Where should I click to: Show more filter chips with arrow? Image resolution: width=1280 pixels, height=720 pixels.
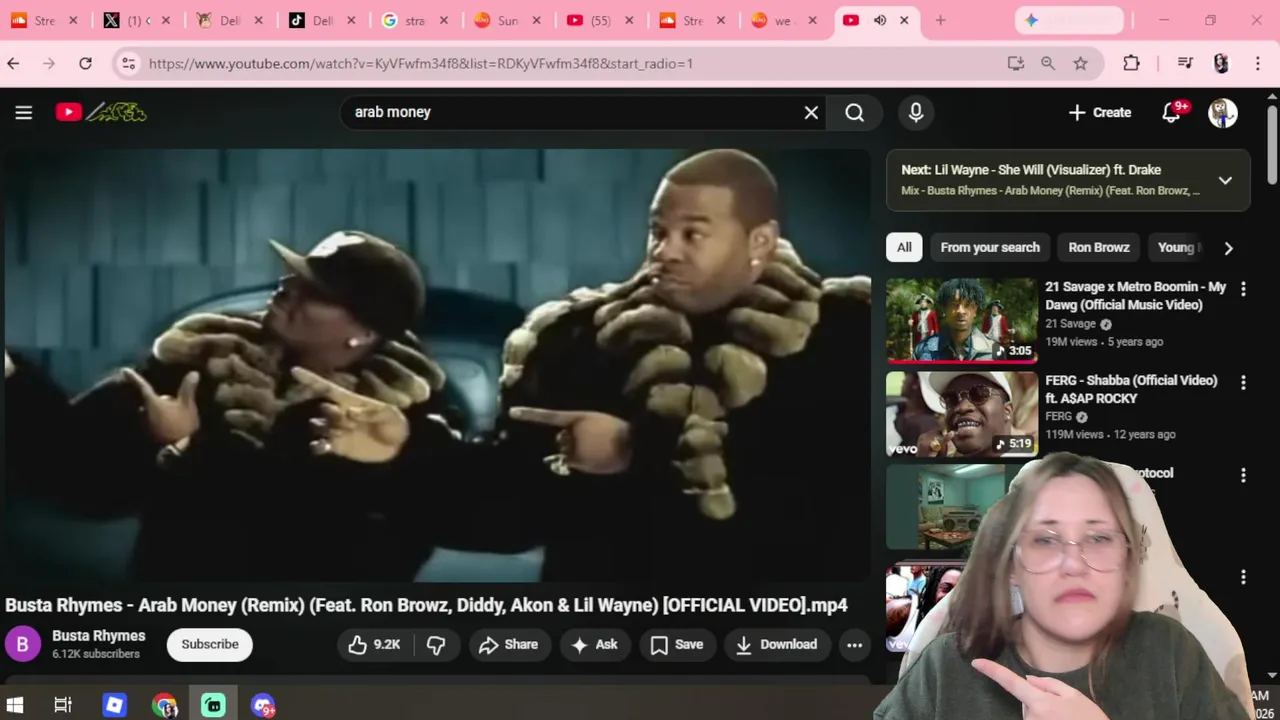1228,248
